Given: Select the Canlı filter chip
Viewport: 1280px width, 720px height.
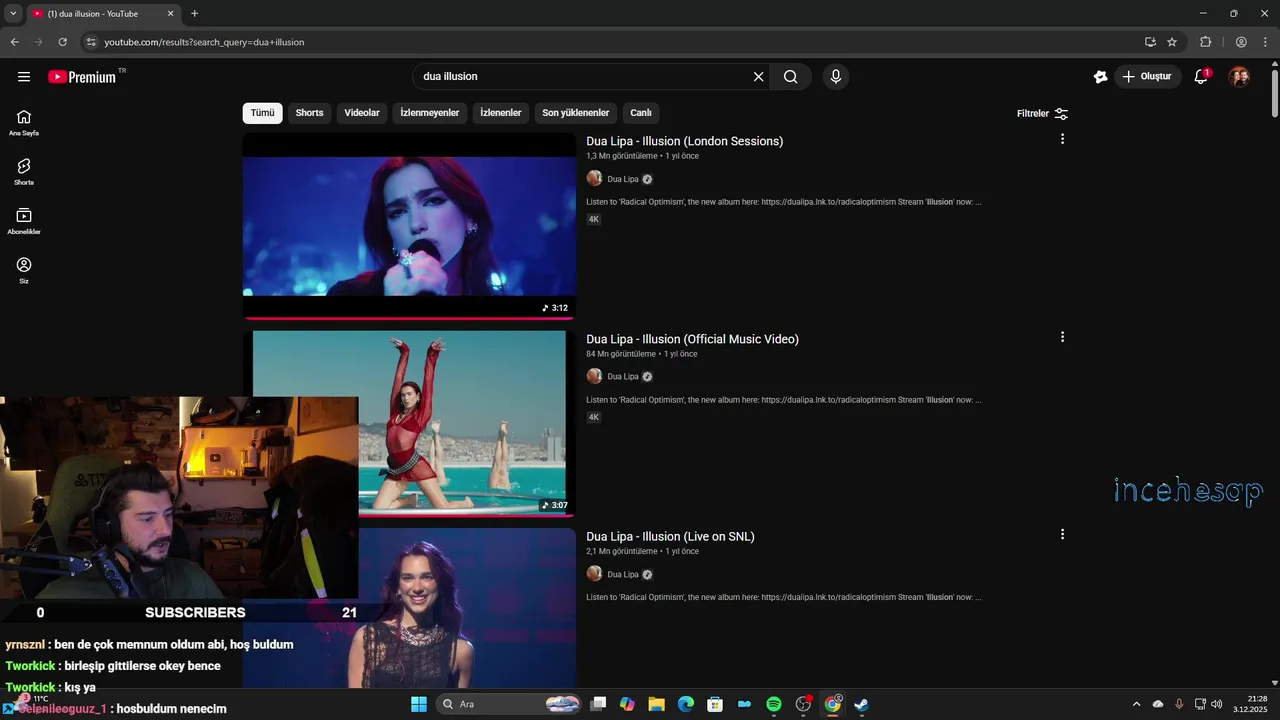Looking at the screenshot, I should [641, 113].
